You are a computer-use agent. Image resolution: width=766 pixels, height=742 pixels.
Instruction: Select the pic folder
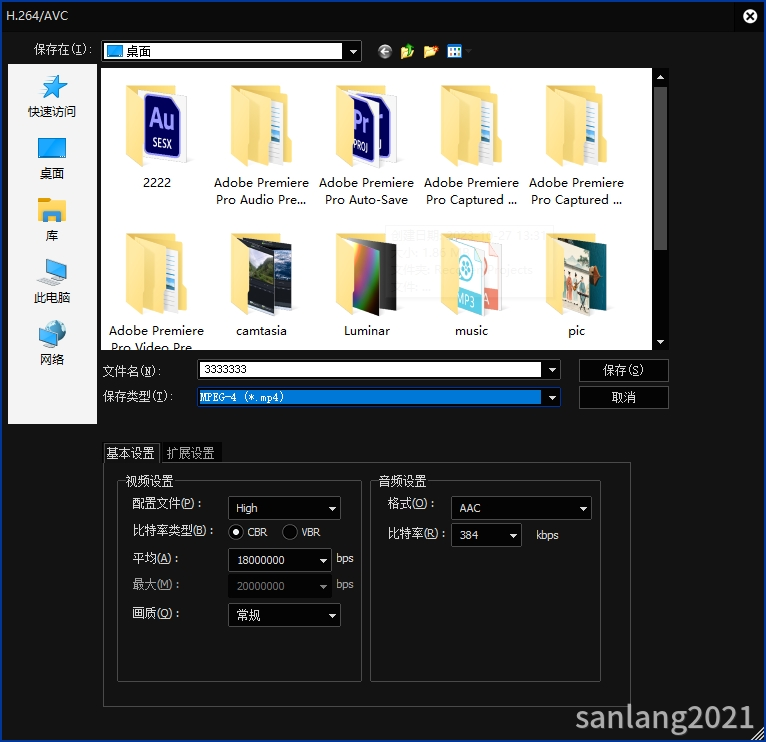click(x=576, y=285)
